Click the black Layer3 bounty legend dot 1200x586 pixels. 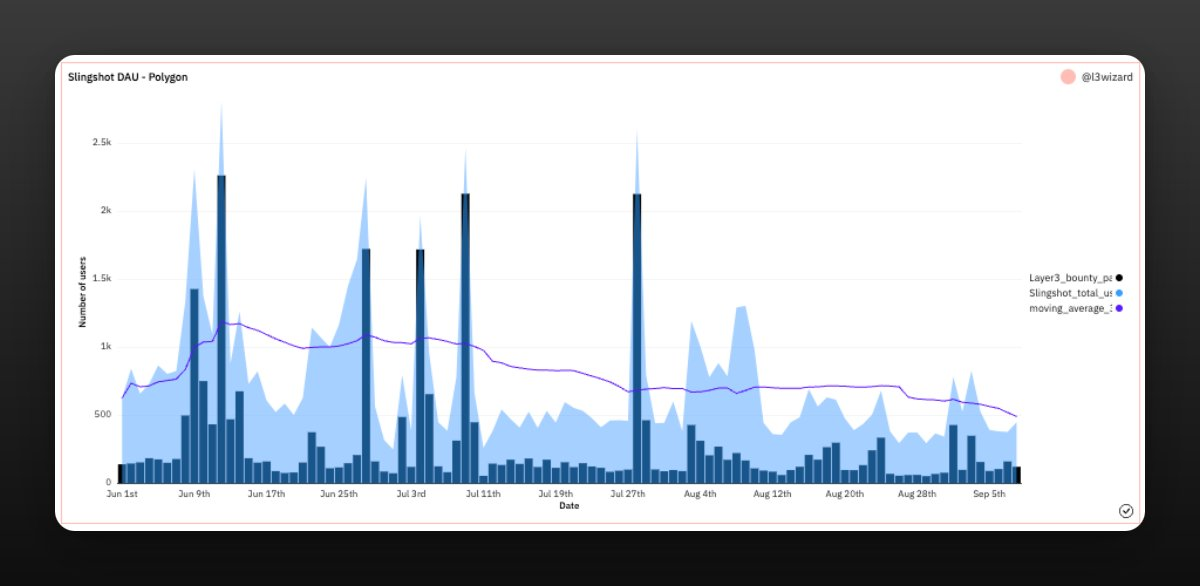[x=1119, y=277]
